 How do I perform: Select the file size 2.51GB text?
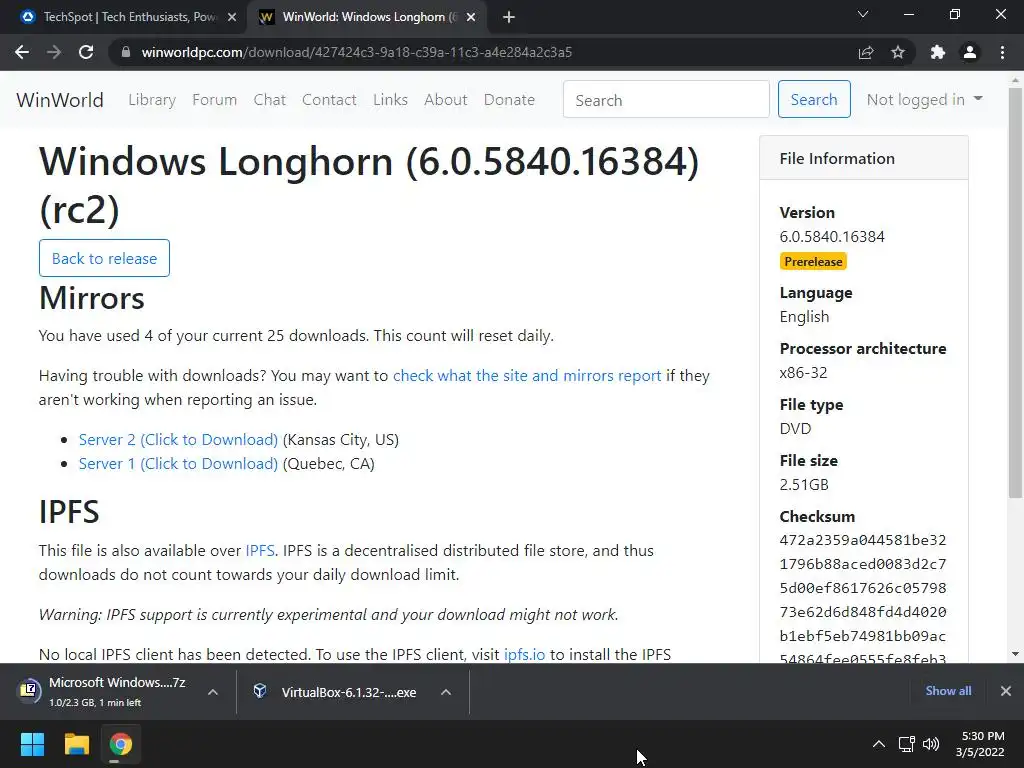804,485
